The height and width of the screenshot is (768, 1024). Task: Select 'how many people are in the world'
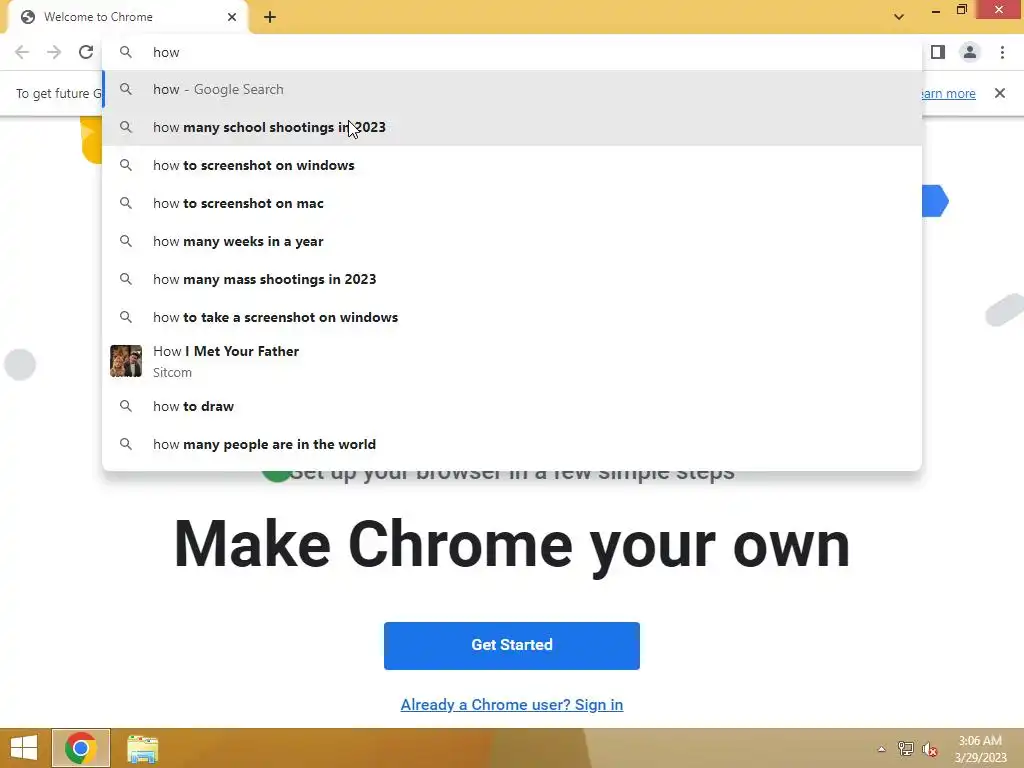pyautogui.click(x=512, y=444)
